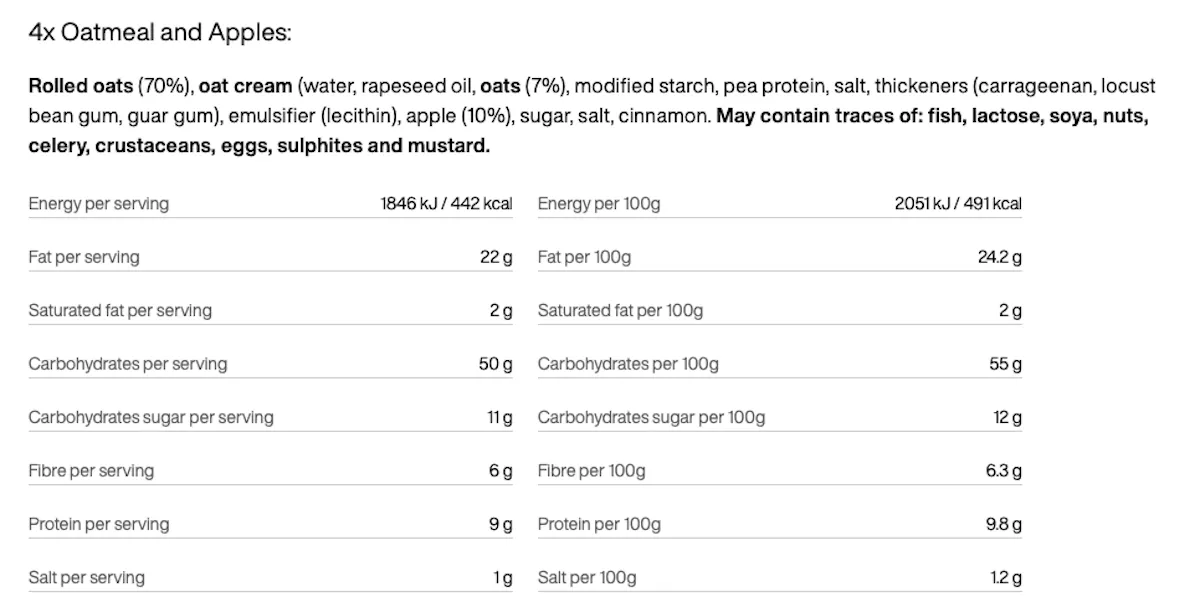
Task: Click the '1846 kJ / 442 kcal' value
Action: coord(446,204)
